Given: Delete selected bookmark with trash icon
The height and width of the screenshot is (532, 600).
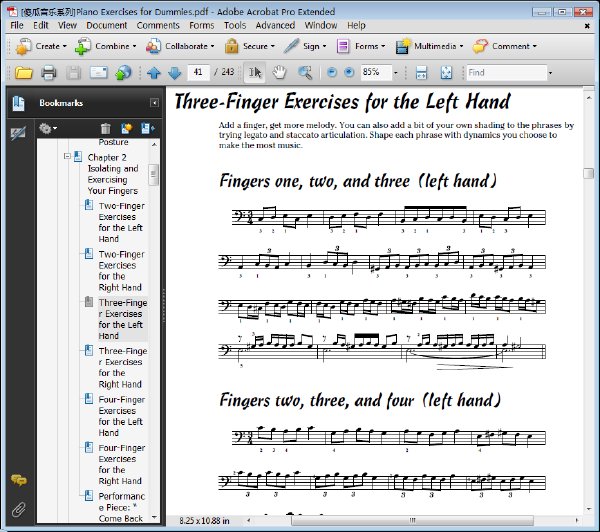Looking at the screenshot, I should [106, 128].
